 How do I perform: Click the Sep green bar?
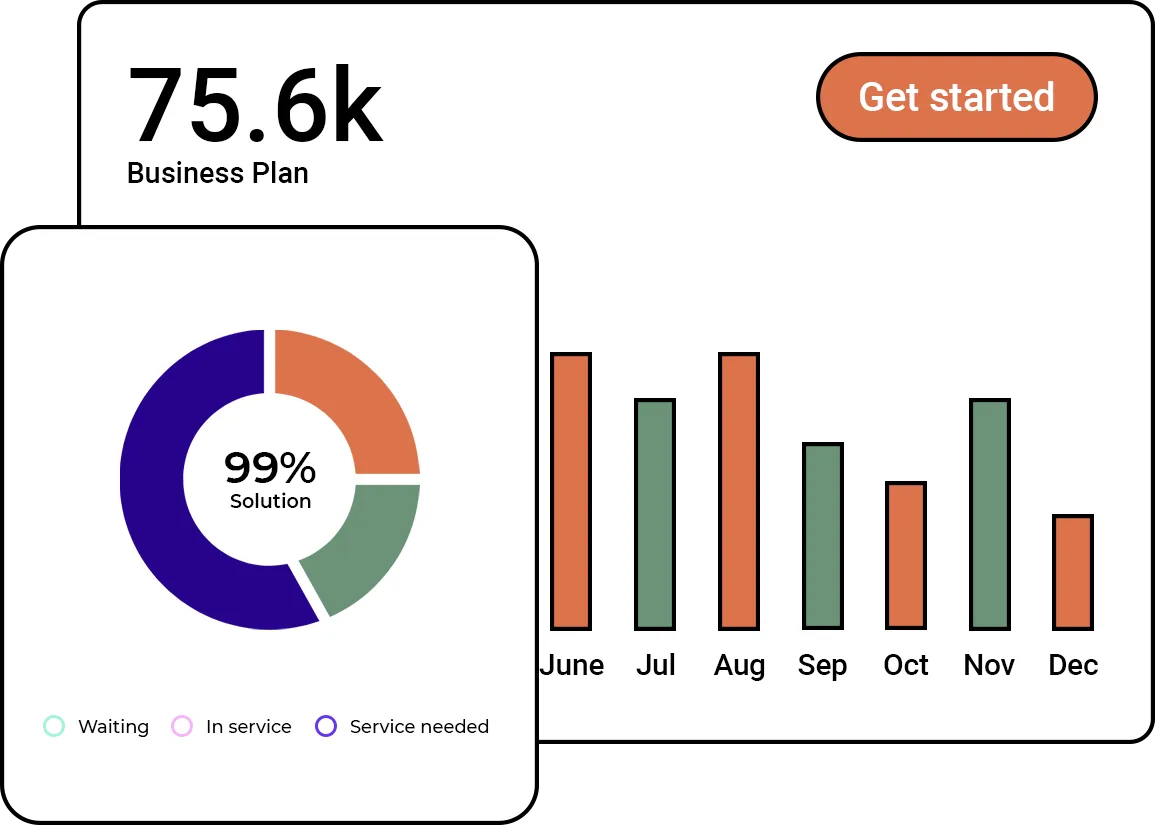(822, 535)
